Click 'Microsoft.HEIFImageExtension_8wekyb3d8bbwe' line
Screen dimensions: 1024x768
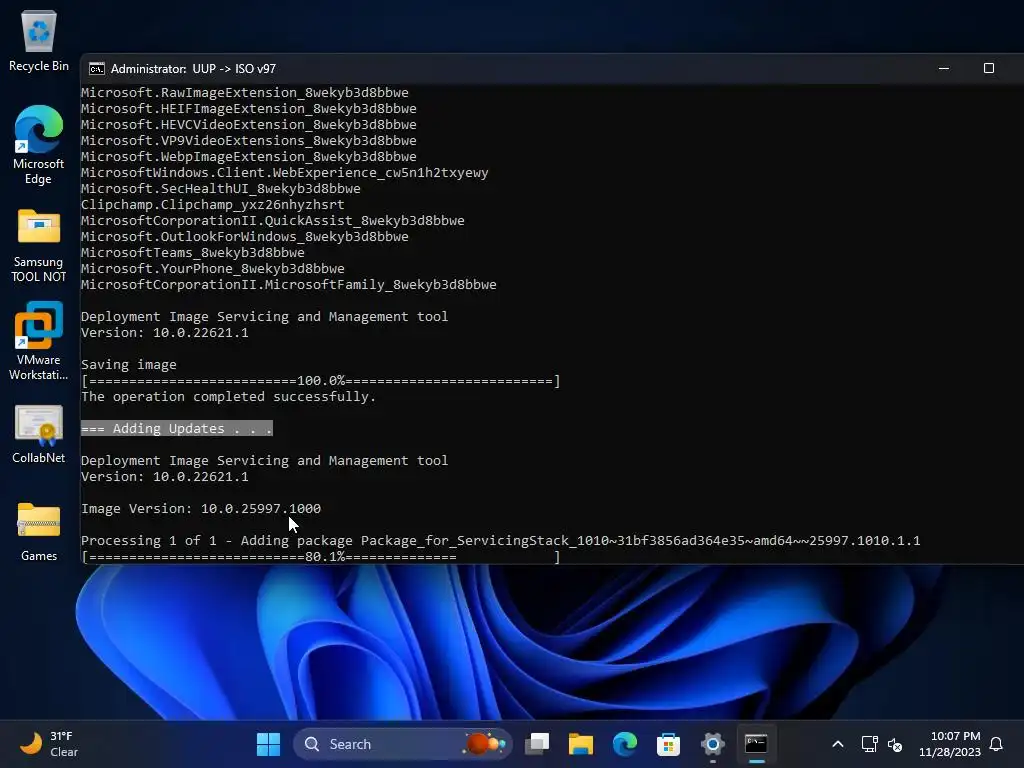point(249,108)
